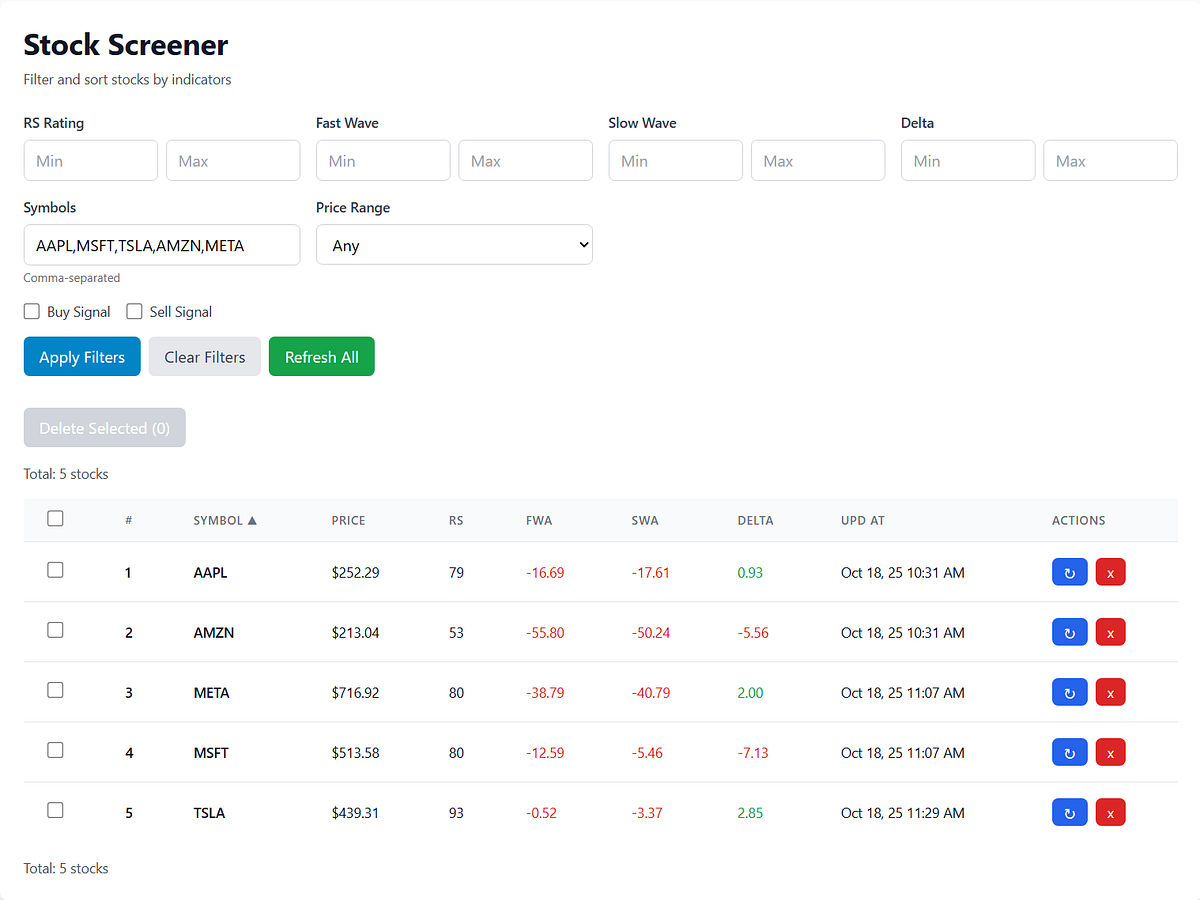
Task: Select all rows with the header checkbox
Action: [x=55, y=518]
